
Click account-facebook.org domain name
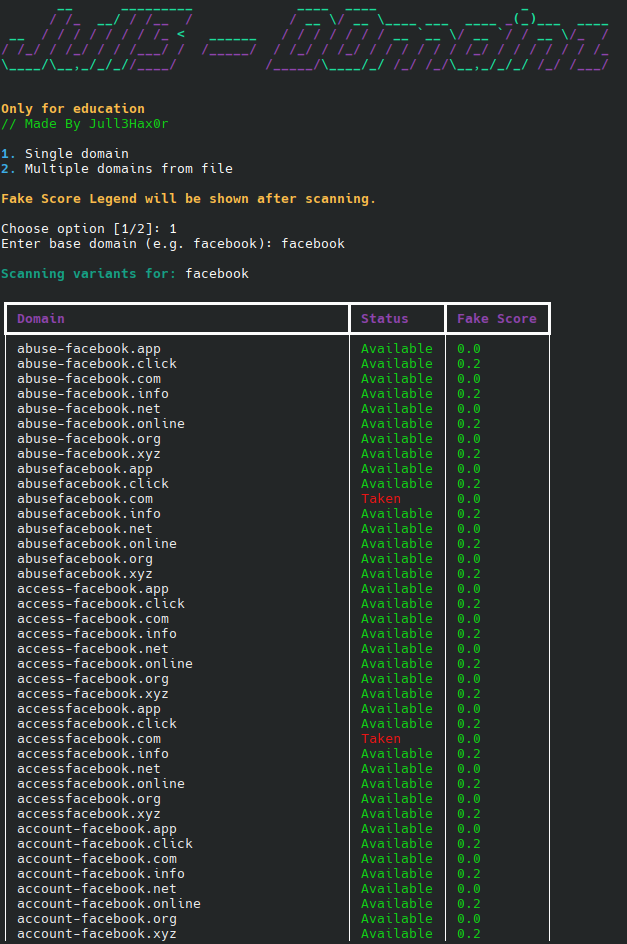click(97, 919)
